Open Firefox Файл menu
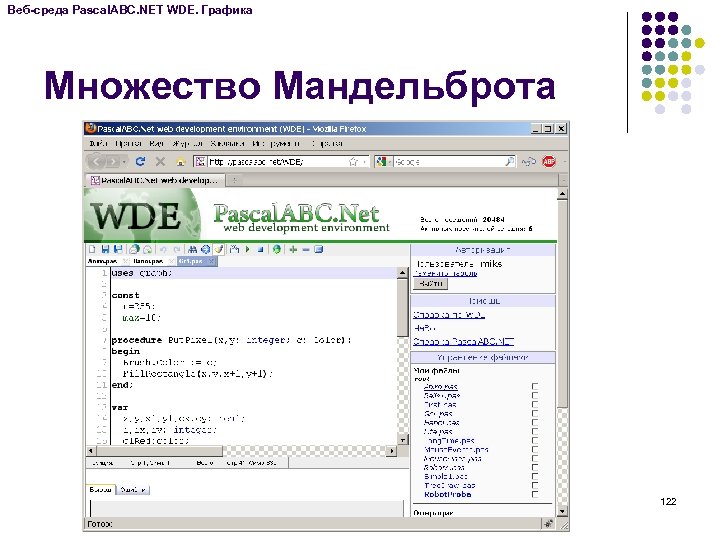Image resolution: width=720 pixels, height=540 pixels. click(x=99, y=144)
